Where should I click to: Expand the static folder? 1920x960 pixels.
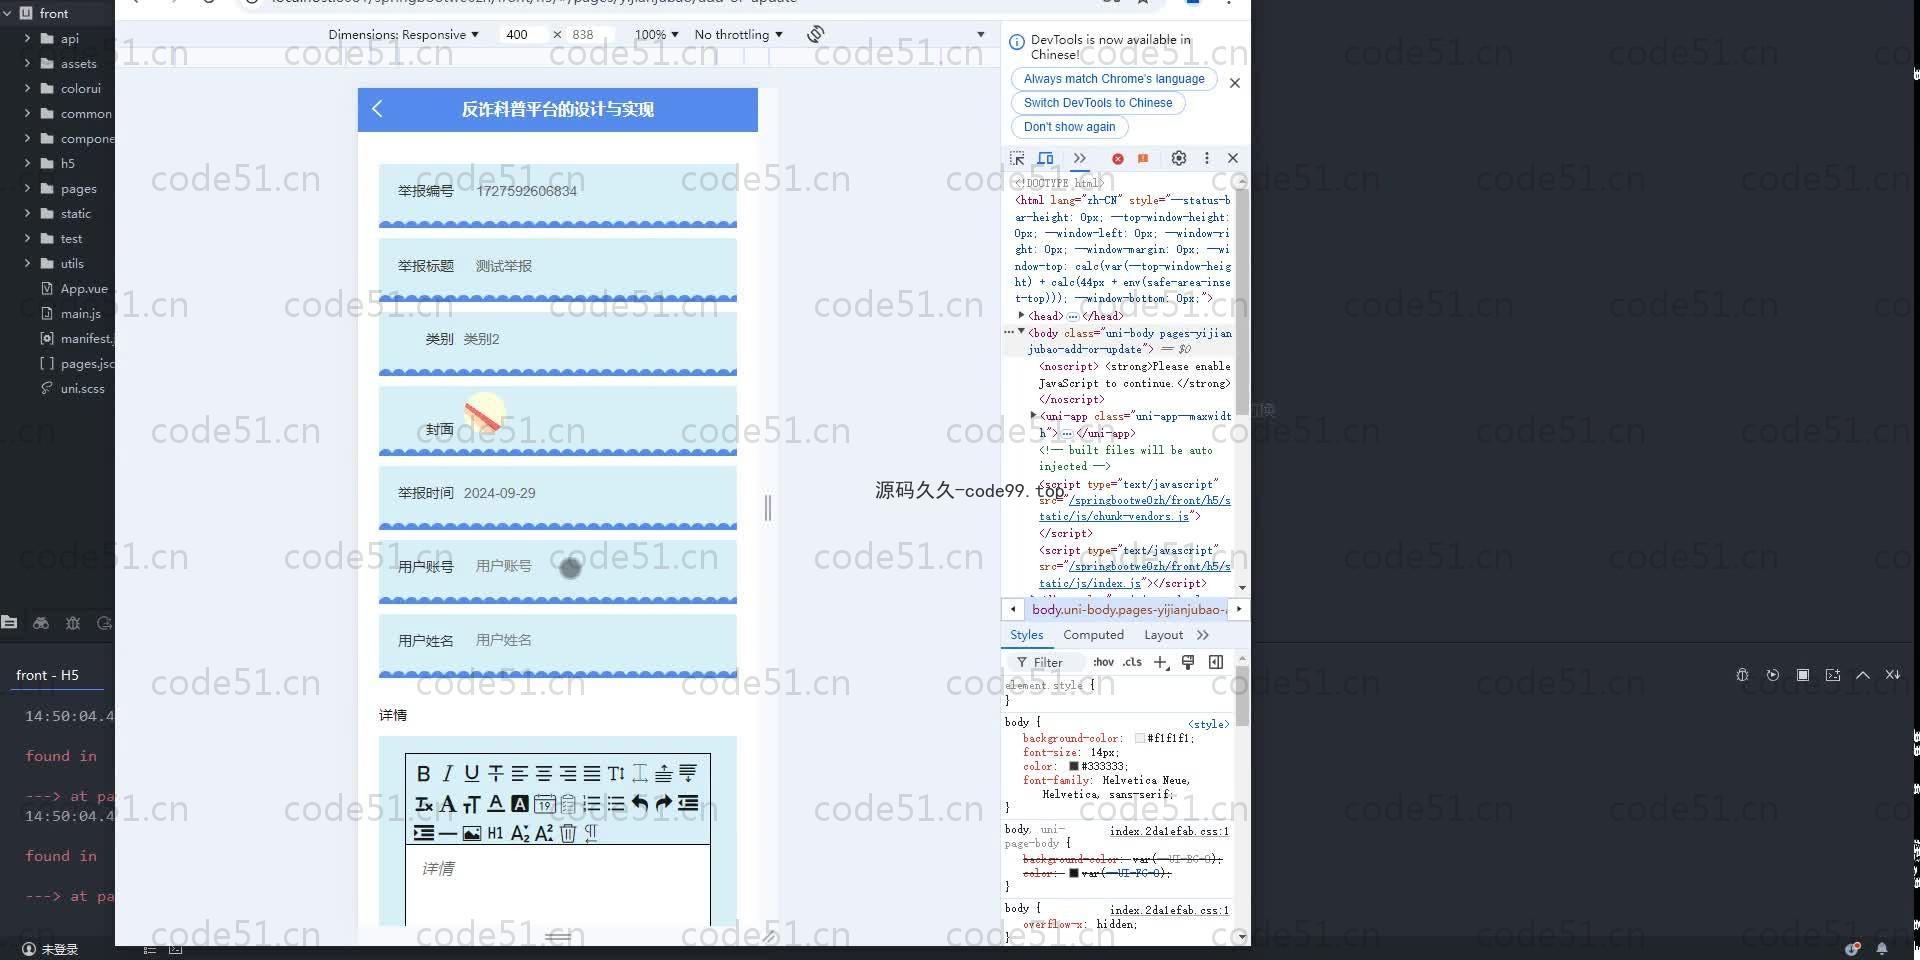[27, 213]
